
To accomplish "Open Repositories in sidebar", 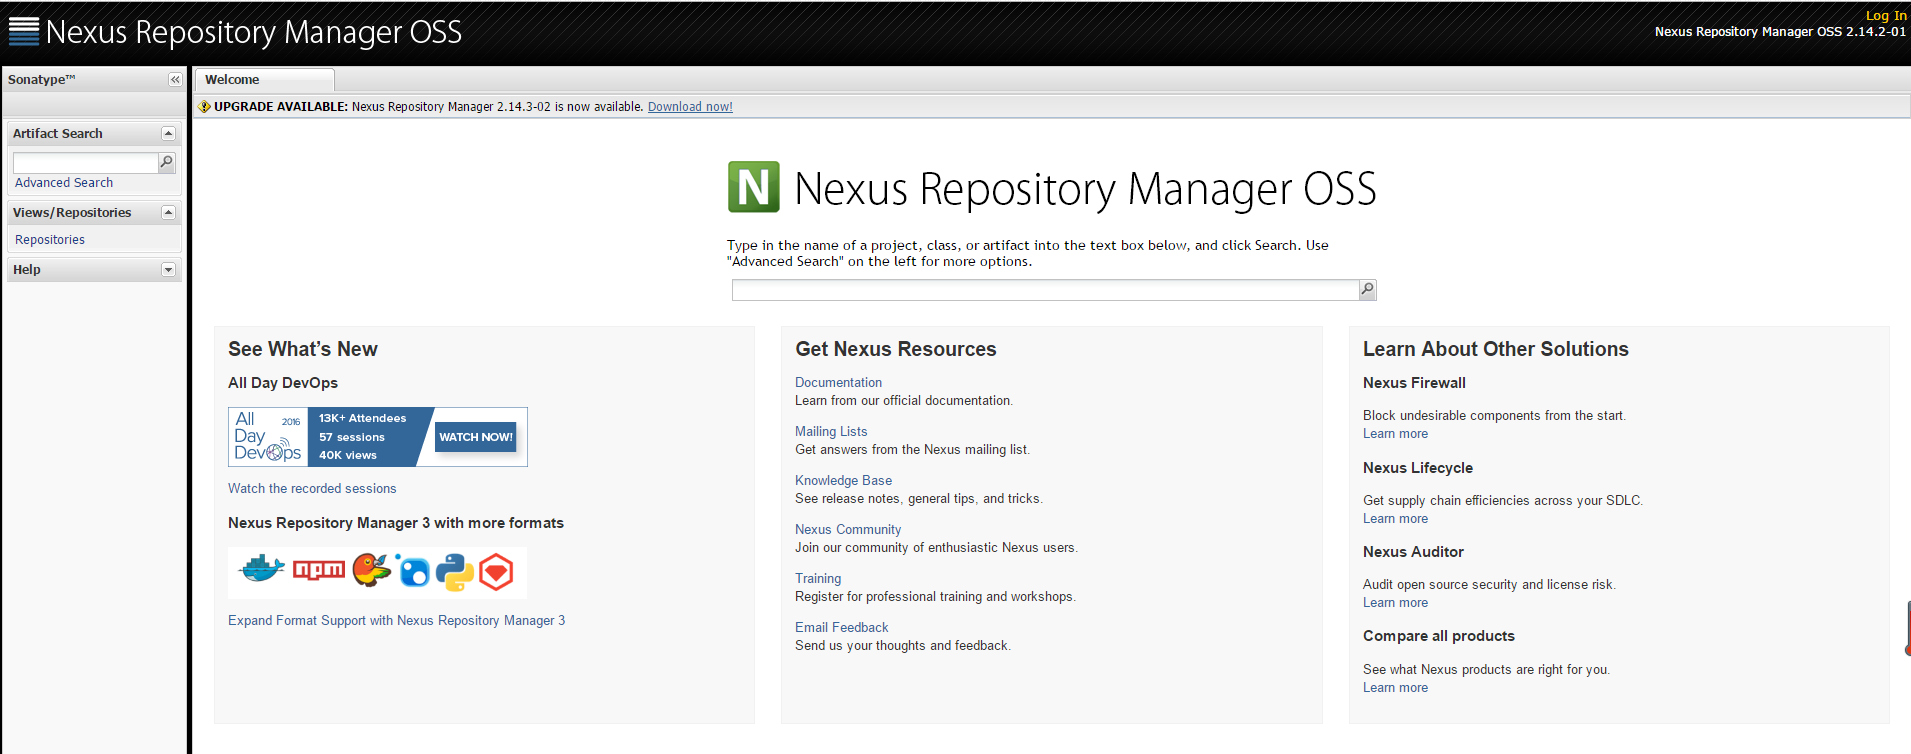I will point(50,240).
